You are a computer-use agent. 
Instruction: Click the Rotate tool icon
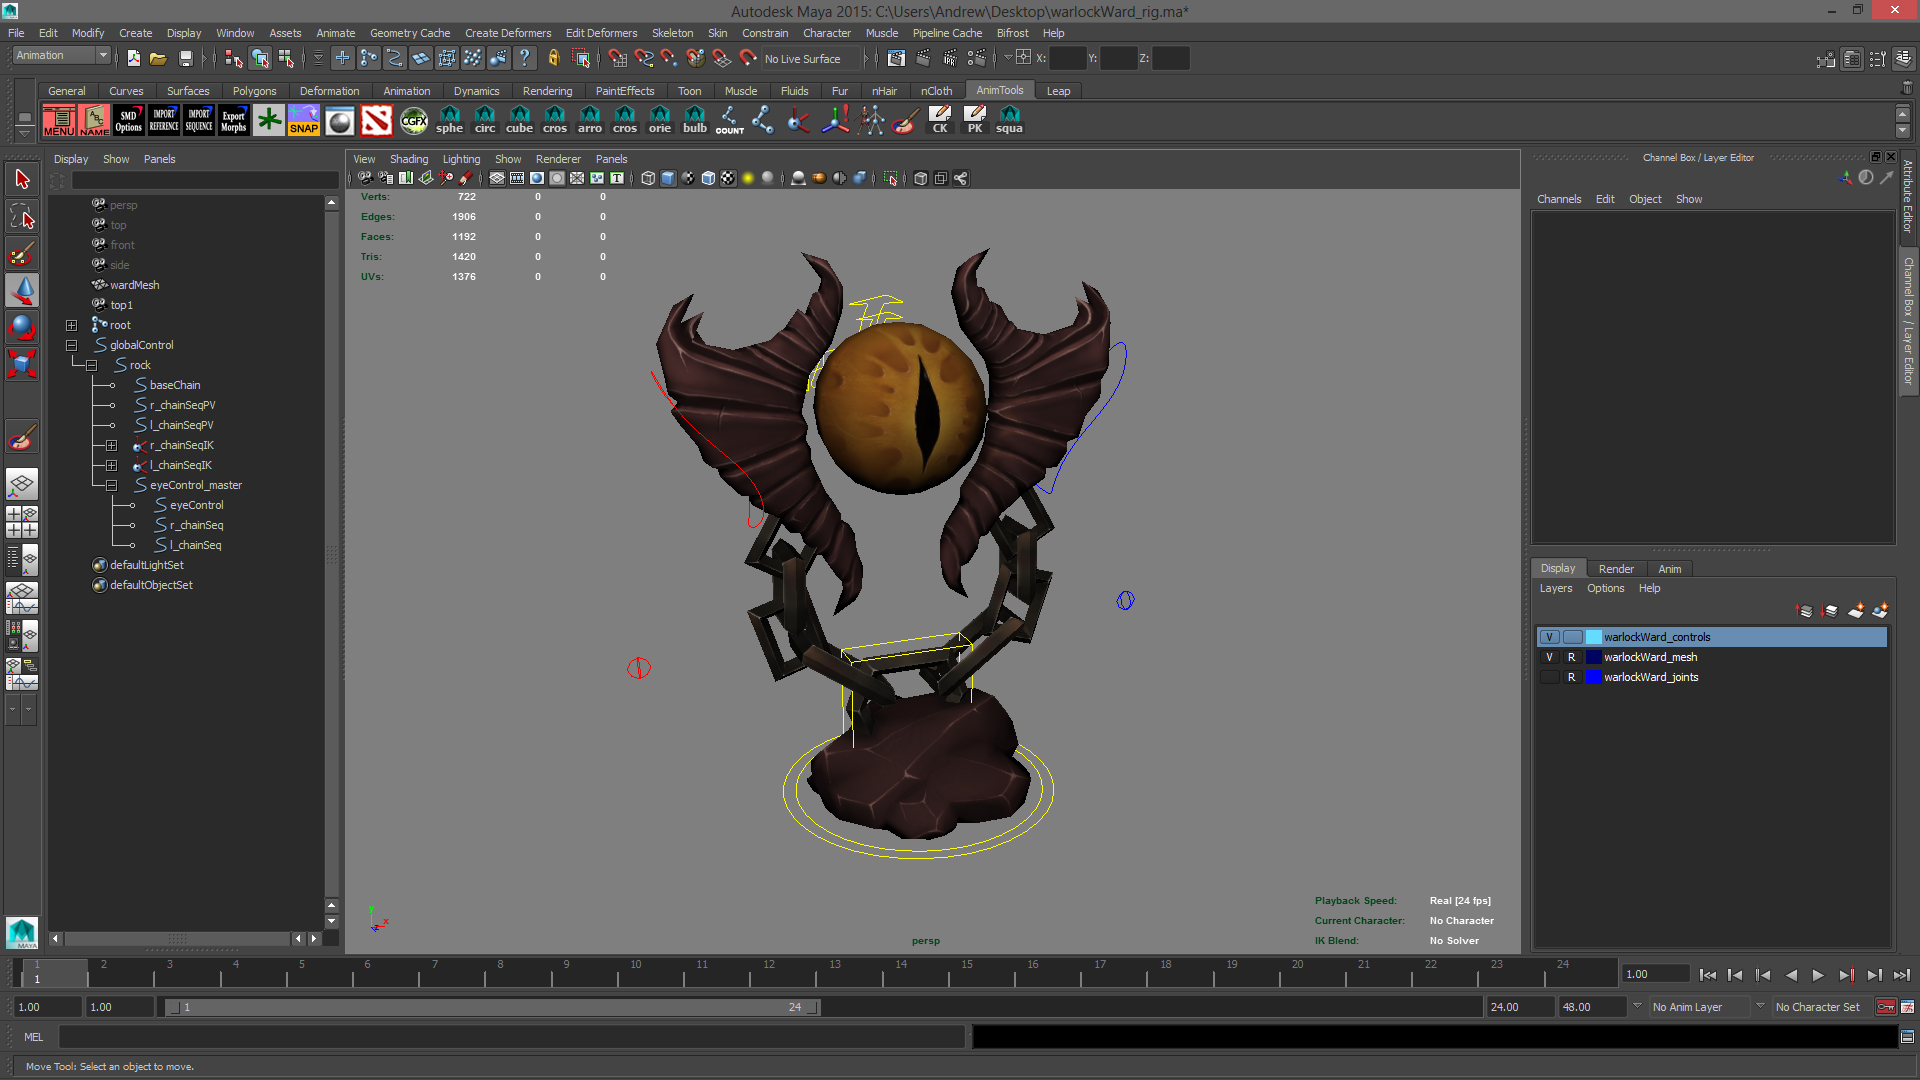tap(22, 327)
